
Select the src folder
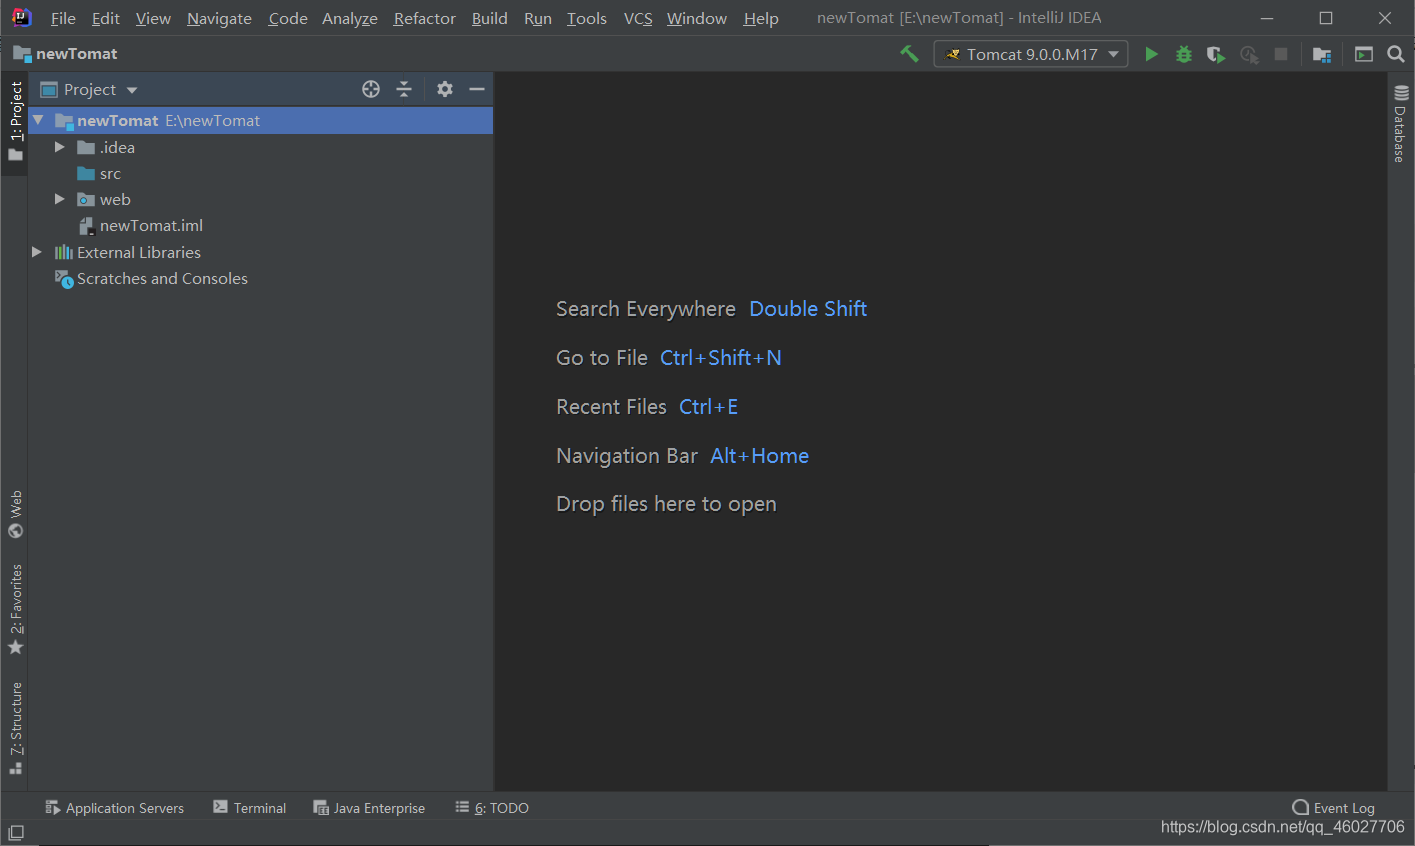[99, 173]
